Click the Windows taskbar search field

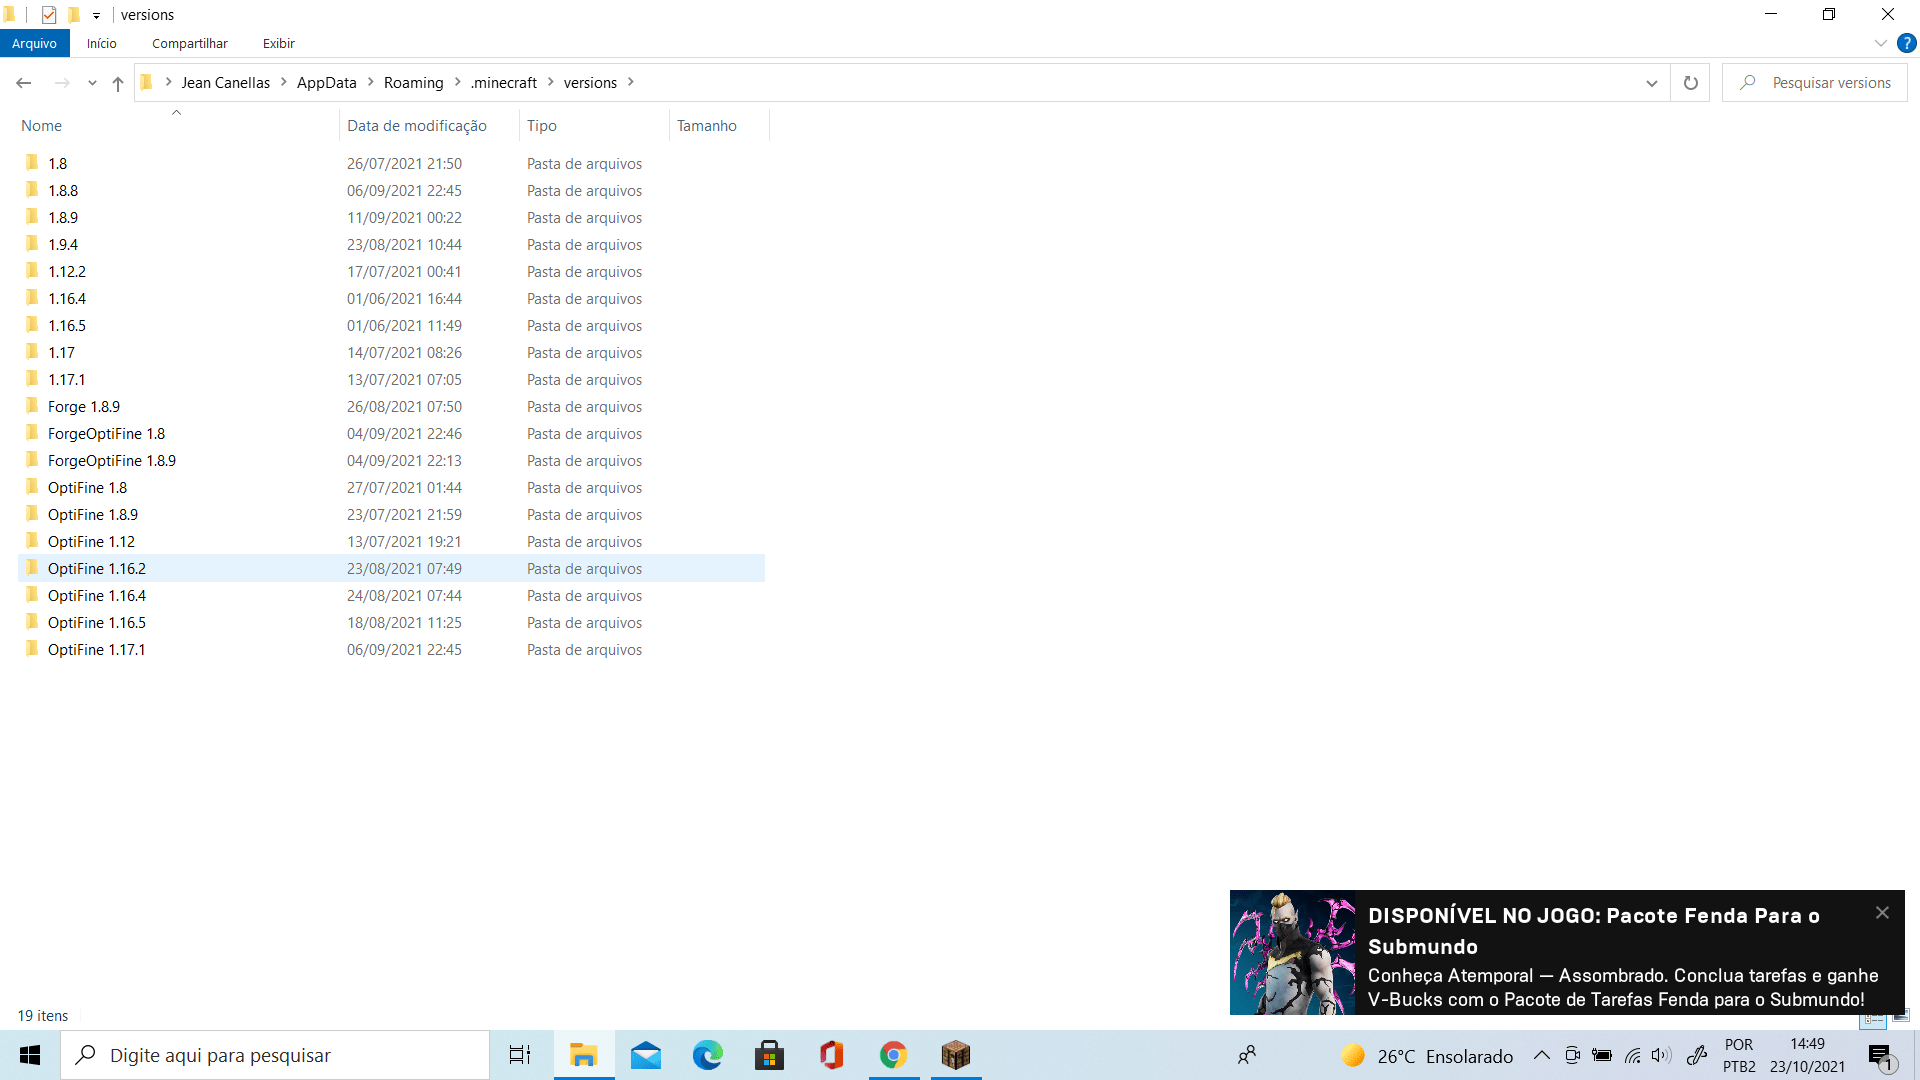(x=275, y=1055)
